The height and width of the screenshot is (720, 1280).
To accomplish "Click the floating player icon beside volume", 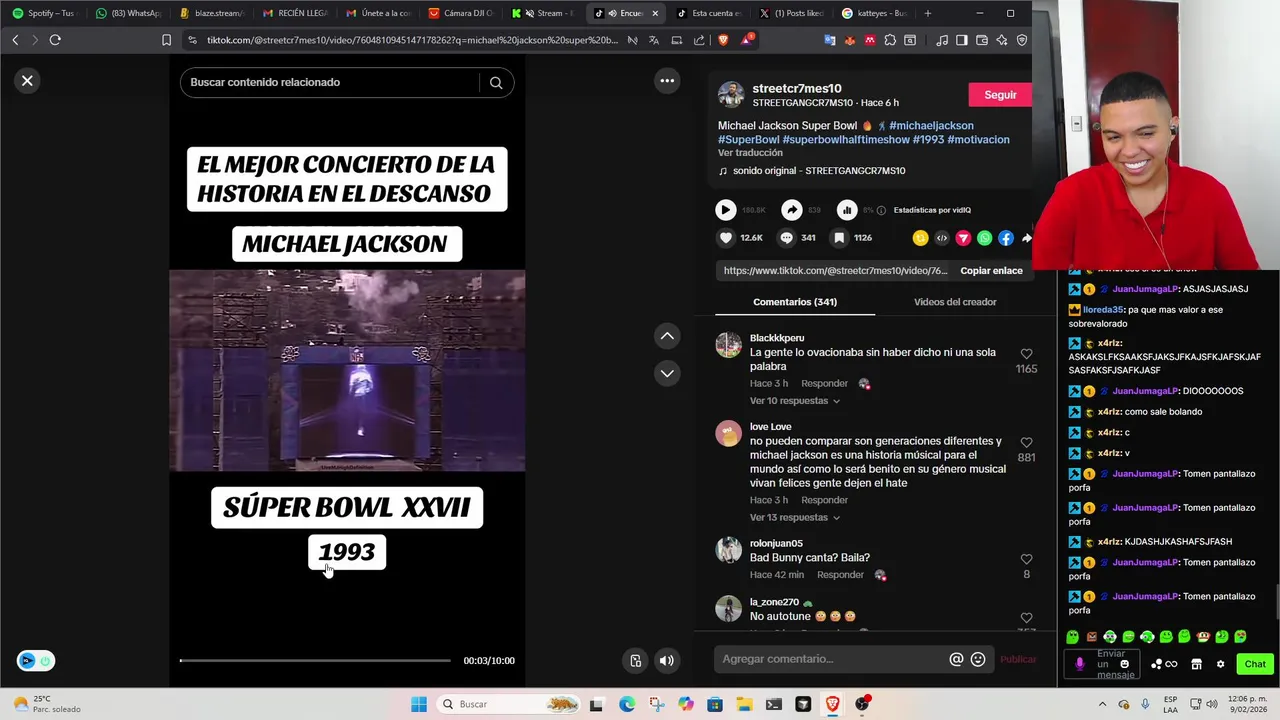I will point(635,660).
